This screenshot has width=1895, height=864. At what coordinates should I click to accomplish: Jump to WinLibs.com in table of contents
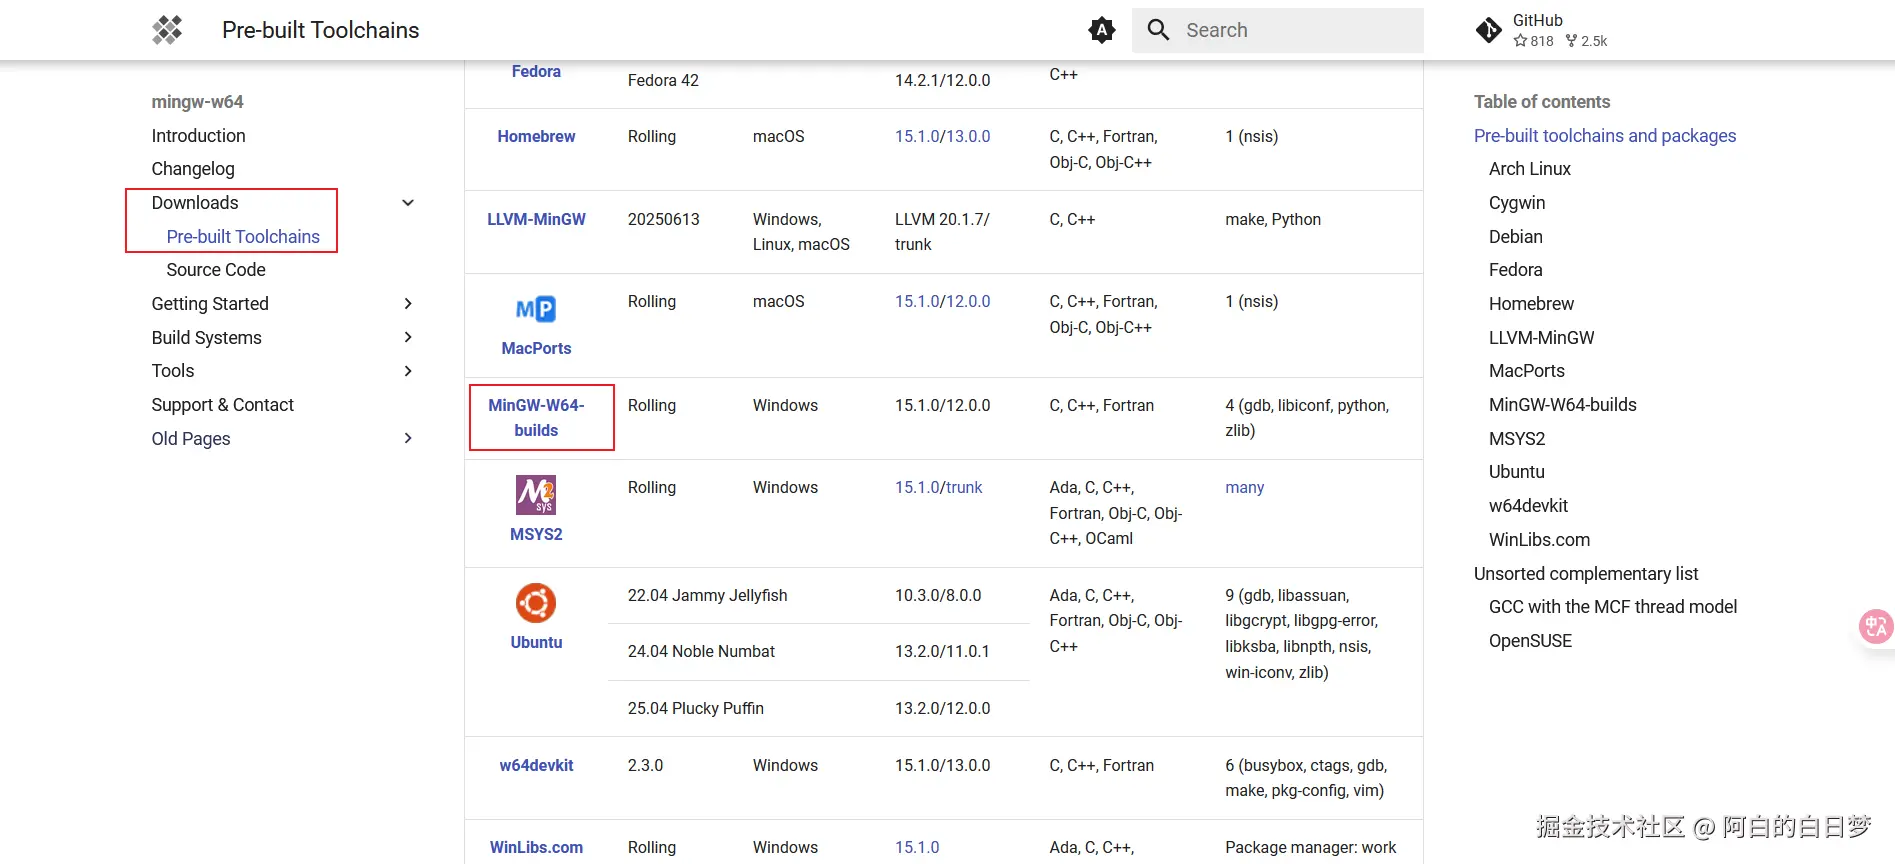1539,540
